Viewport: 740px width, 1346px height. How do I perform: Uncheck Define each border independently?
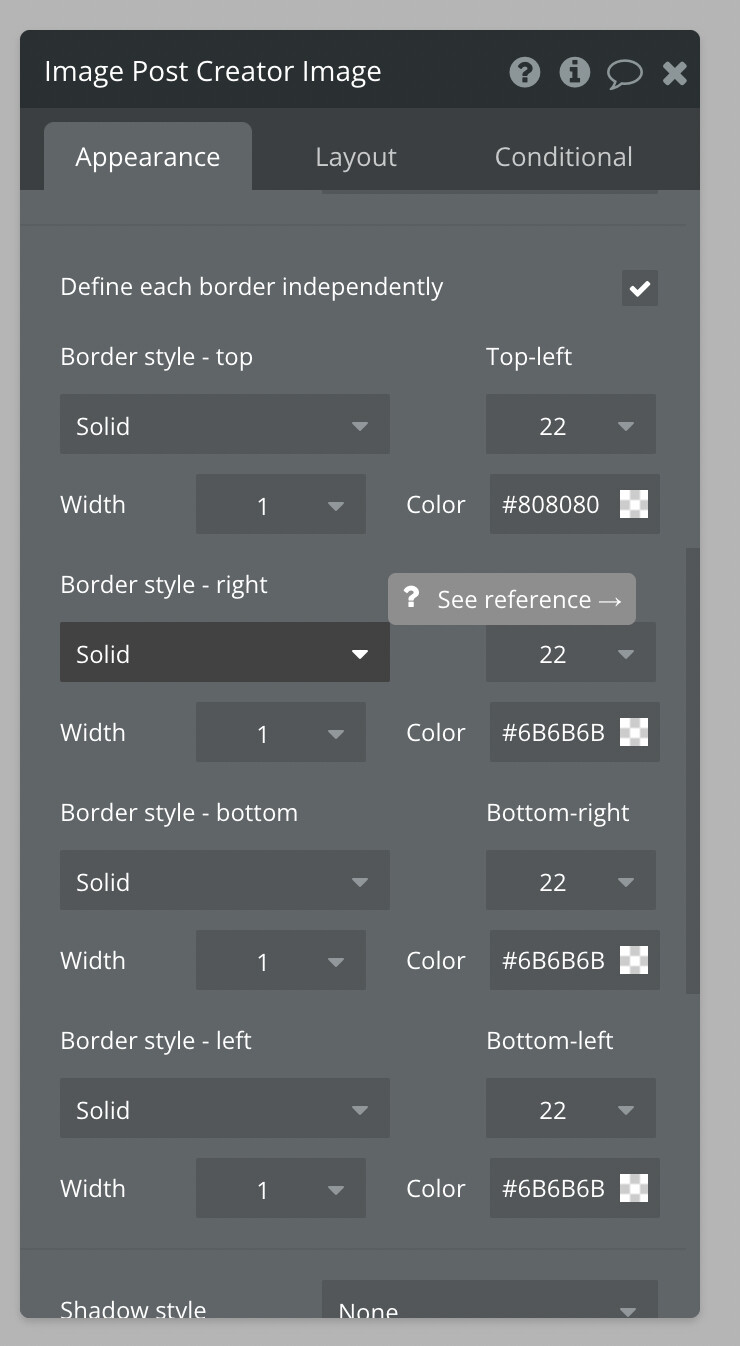640,289
